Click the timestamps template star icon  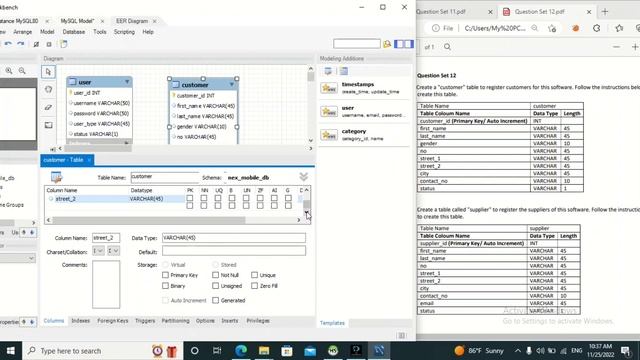click(x=329, y=88)
